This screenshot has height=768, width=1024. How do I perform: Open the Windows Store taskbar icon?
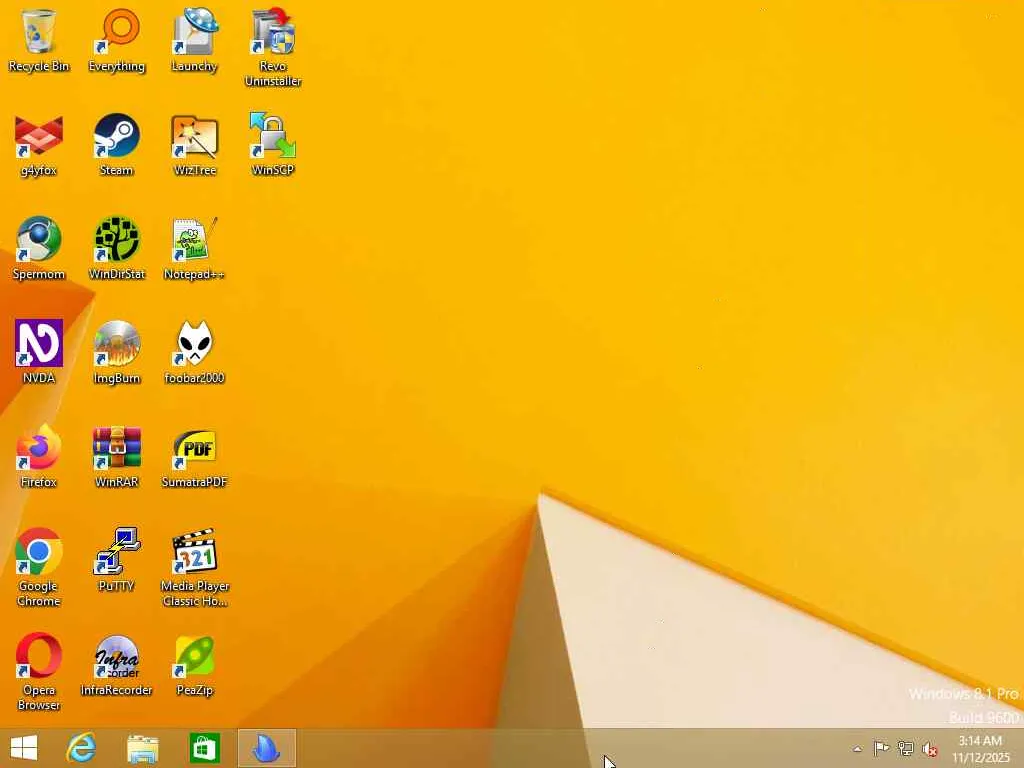coord(204,748)
